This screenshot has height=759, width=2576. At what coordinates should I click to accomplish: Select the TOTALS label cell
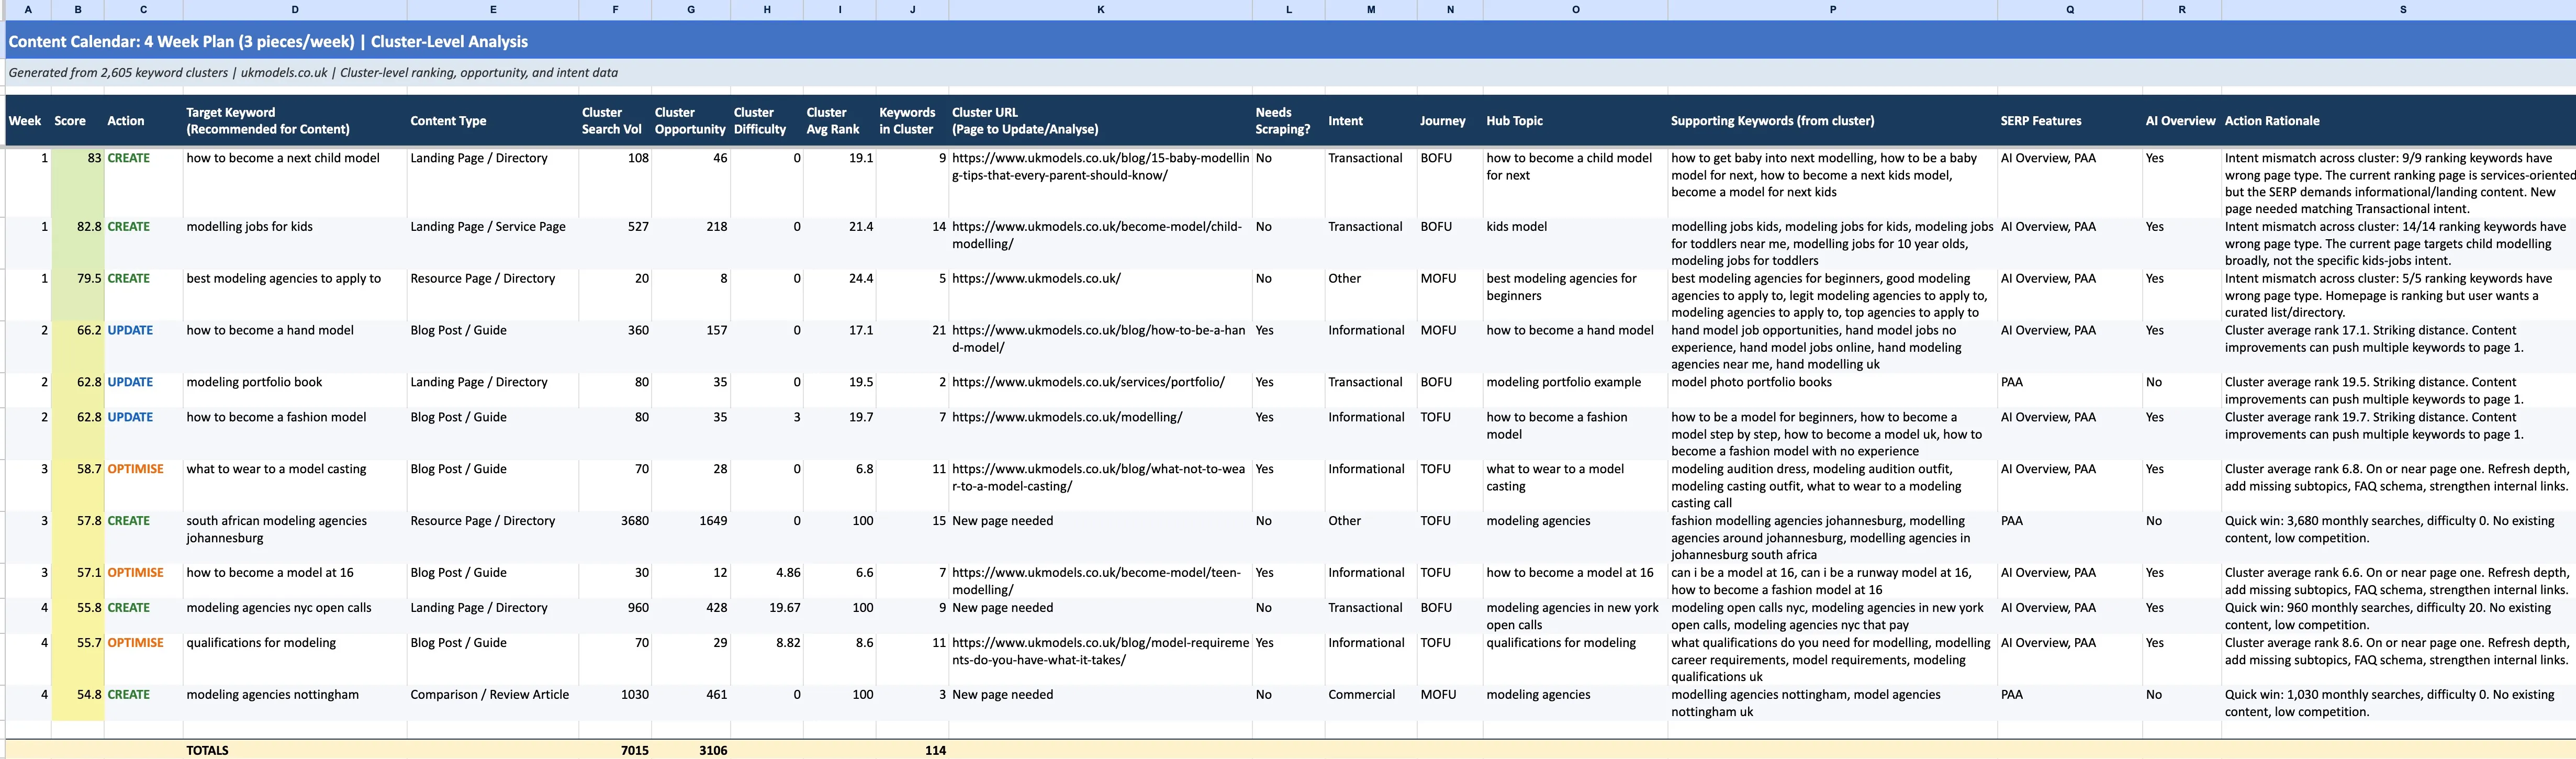(x=207, y=750)
